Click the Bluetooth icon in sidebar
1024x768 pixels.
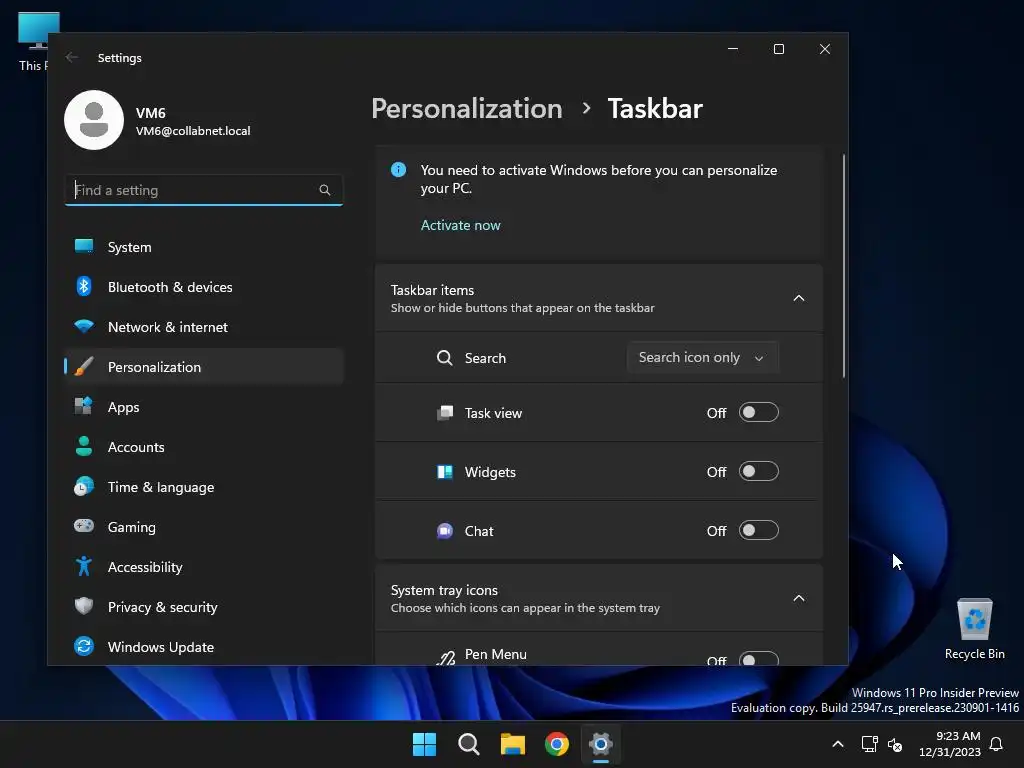[84, 286]
